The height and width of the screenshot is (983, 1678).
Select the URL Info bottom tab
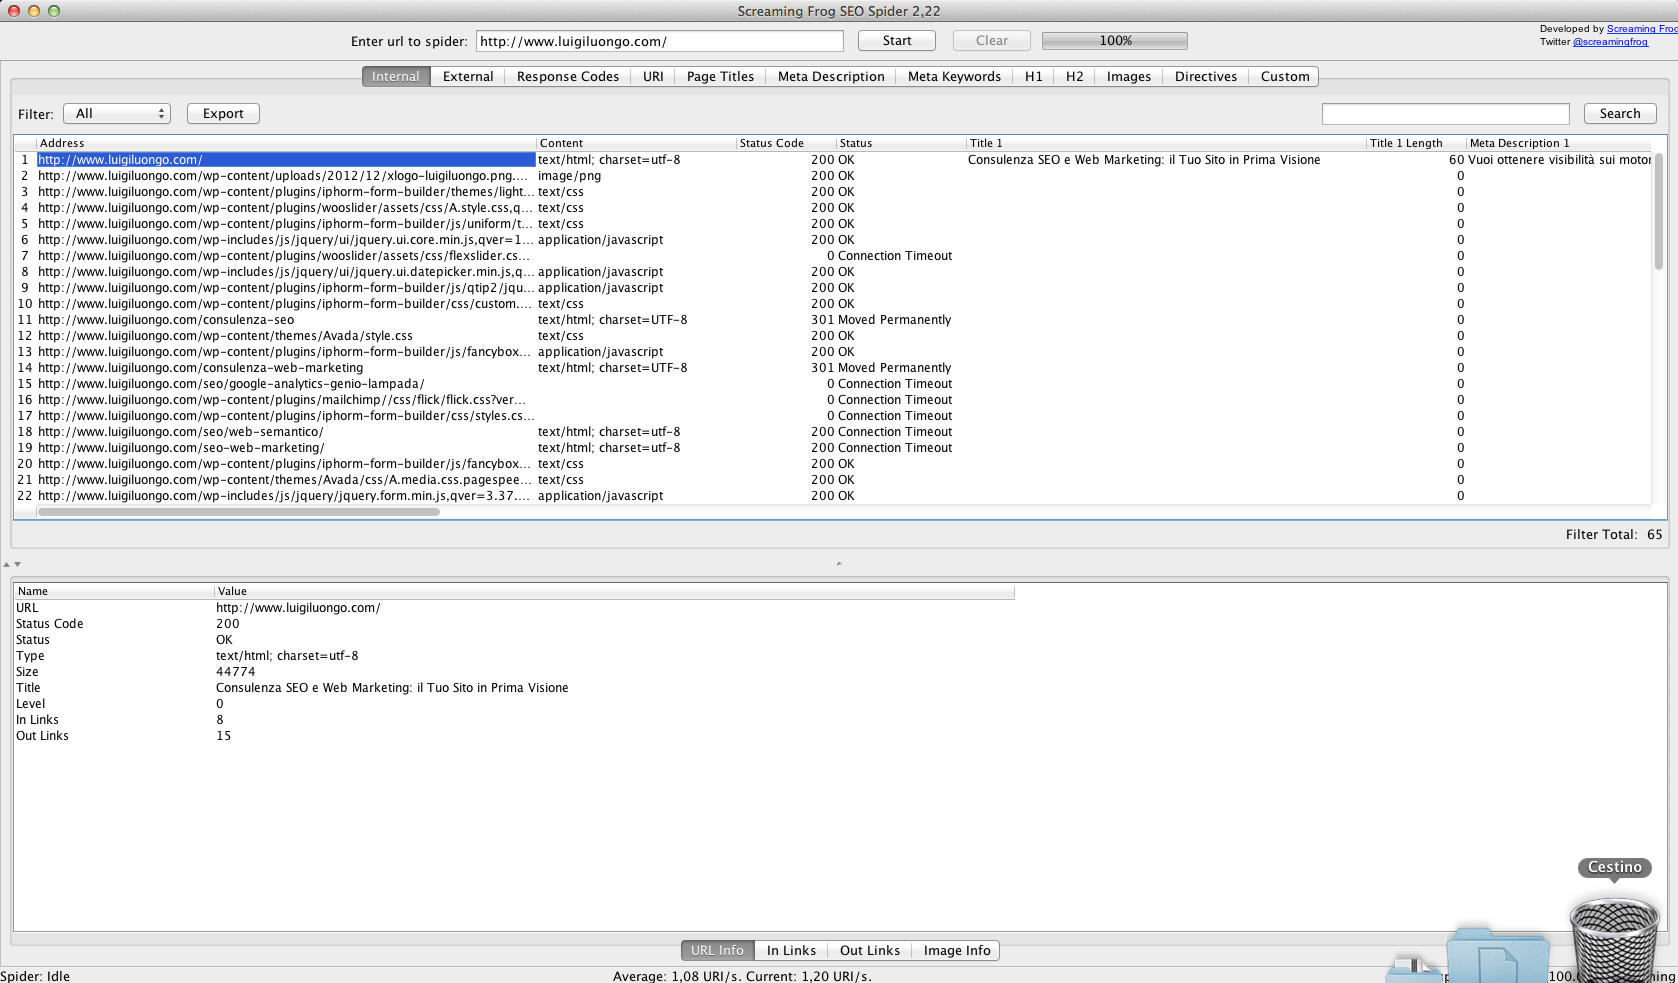tap(717, 951)
